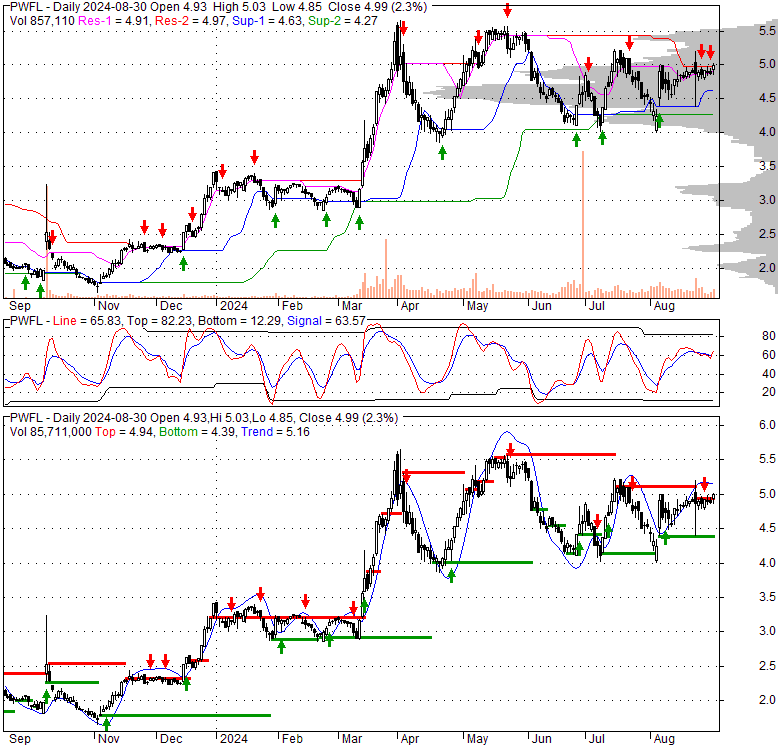Image resolution: width=780 pixels, height=745 pixels.
Task: Click 'Trend = 5.16' in the bottom chart
Action: point(275,432)
